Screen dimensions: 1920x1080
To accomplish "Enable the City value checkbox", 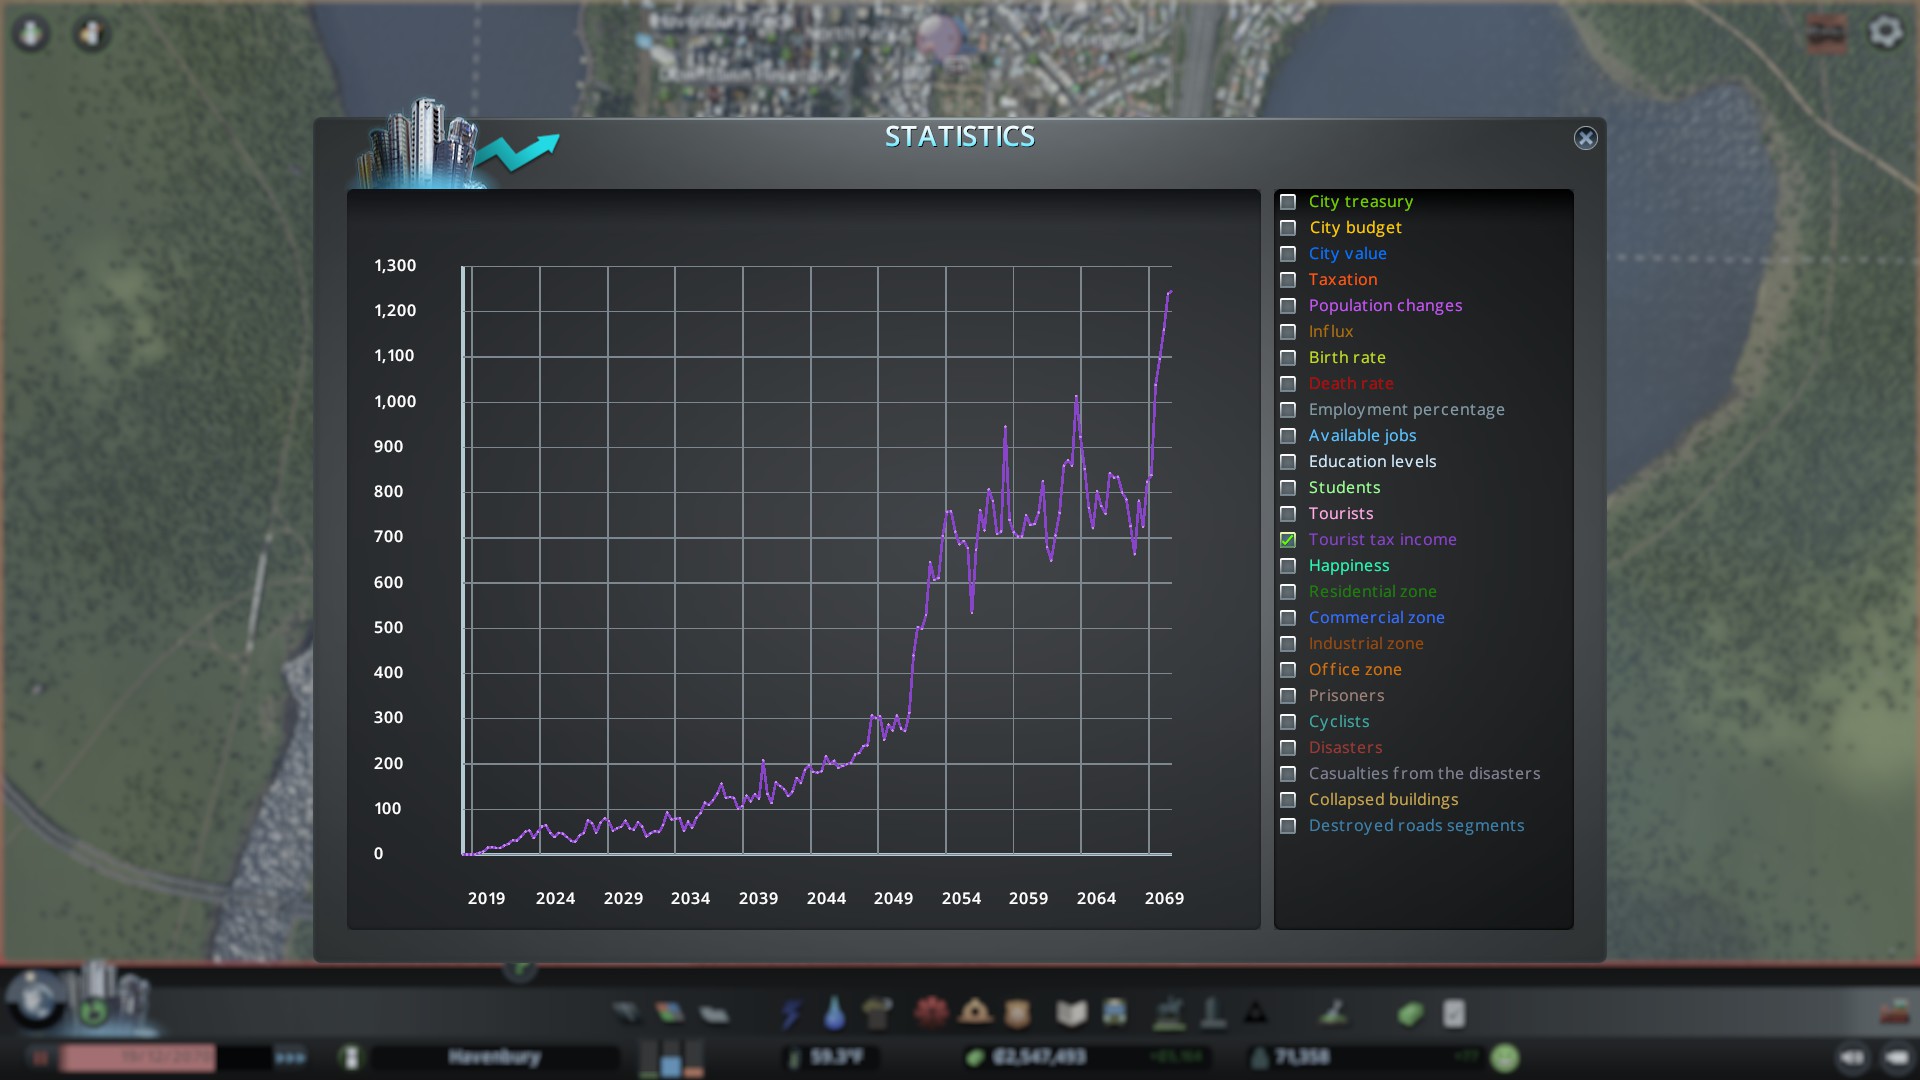I will pyautogui.click(x=1288, y=254).
